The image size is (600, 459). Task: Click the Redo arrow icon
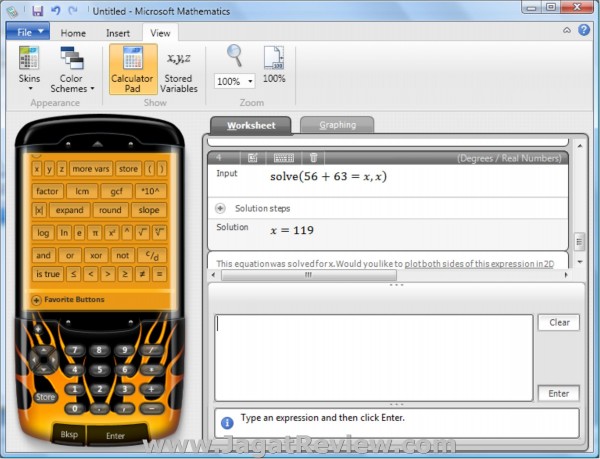[x=73, y=10]
